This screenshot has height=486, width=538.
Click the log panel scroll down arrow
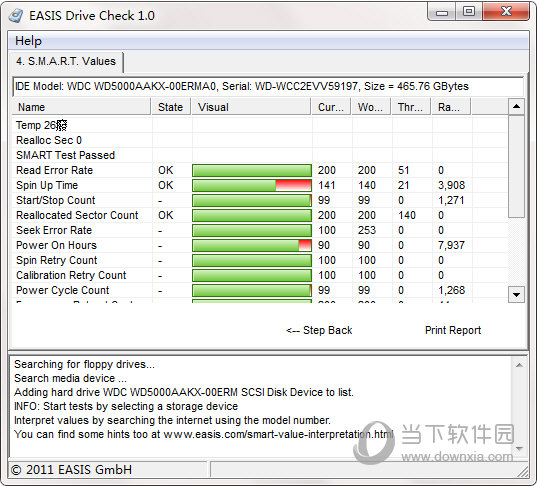click(x=519, y=448)
